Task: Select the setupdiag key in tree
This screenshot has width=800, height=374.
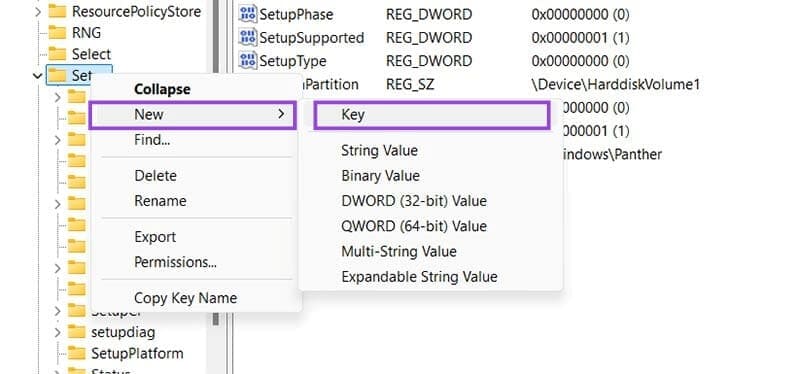Action: click(x=123, y=332)
